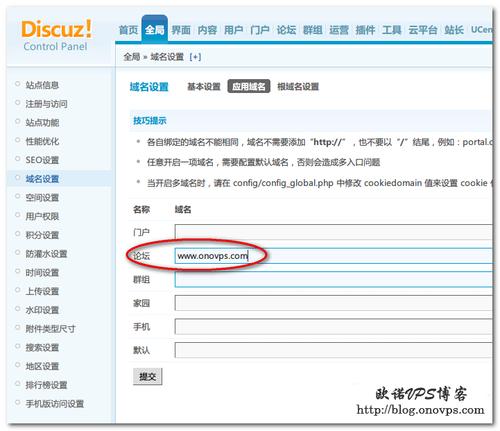Select 域名设置 in the sidebar

coord(42,179)
